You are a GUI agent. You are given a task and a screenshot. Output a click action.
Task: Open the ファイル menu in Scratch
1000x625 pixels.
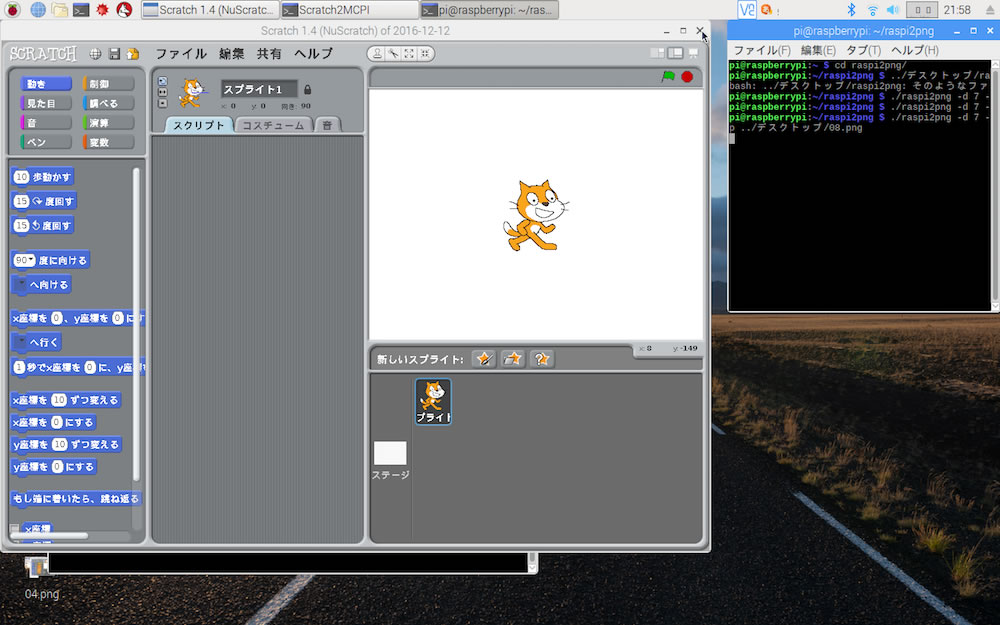(x=181, y=54)
